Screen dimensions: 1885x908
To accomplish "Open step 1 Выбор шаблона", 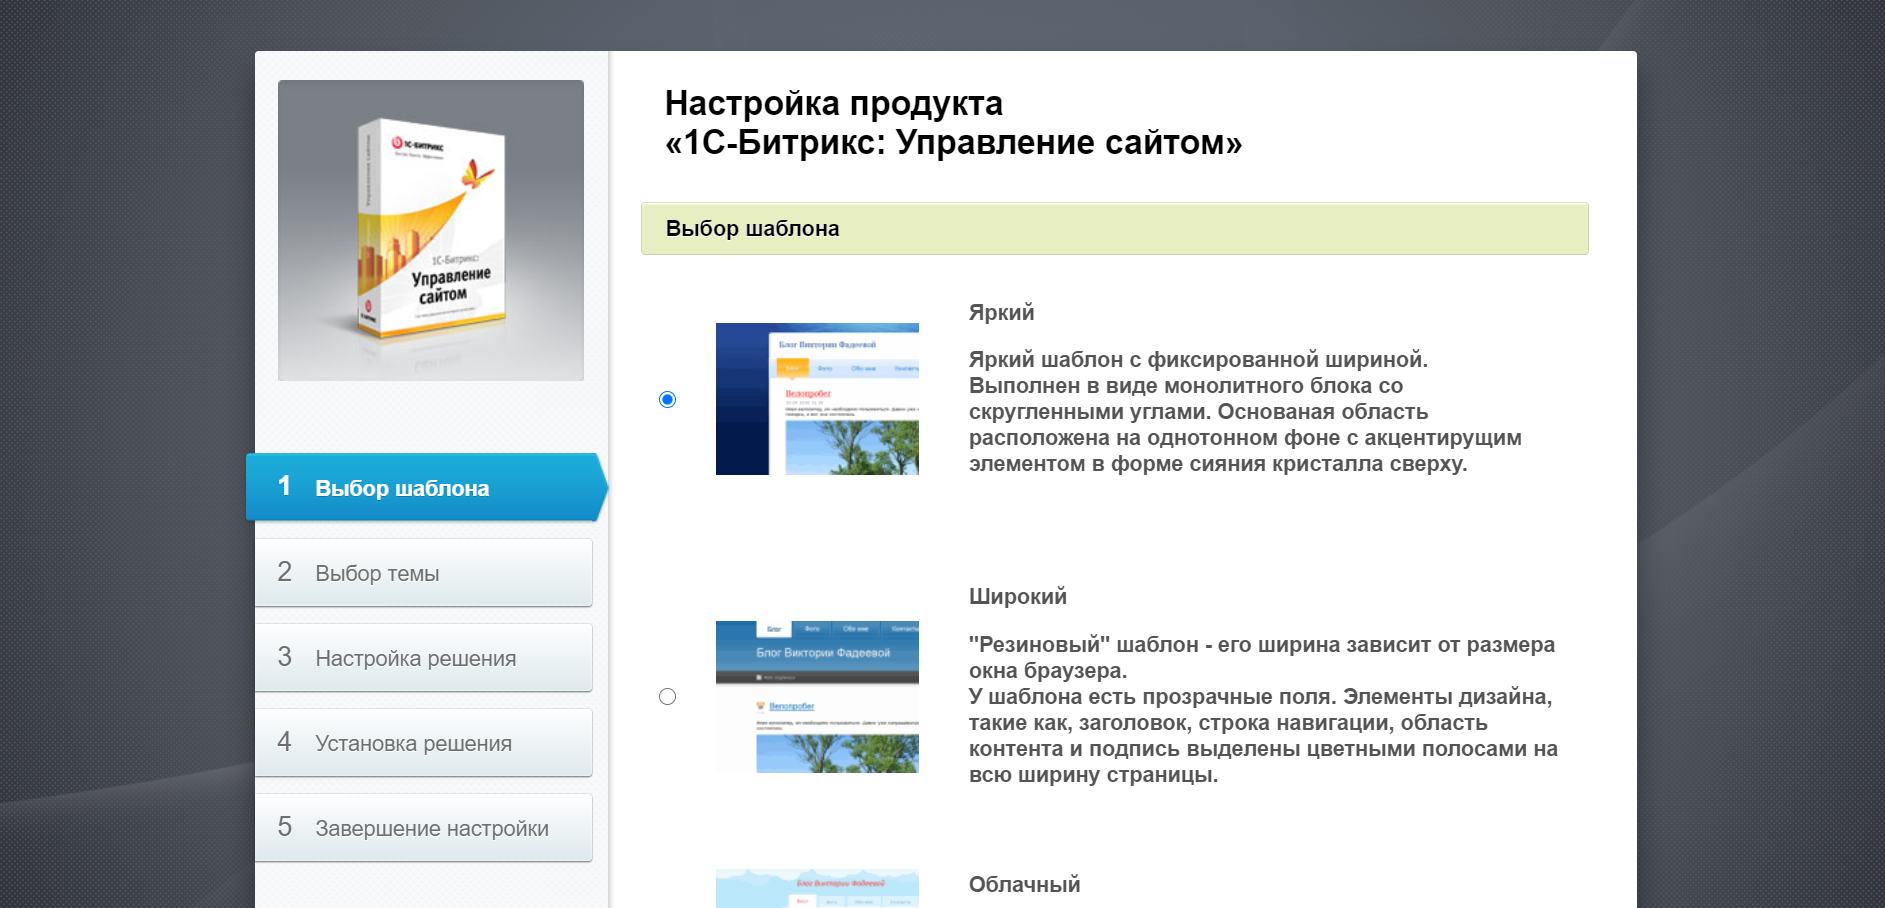I will point(427,487).
